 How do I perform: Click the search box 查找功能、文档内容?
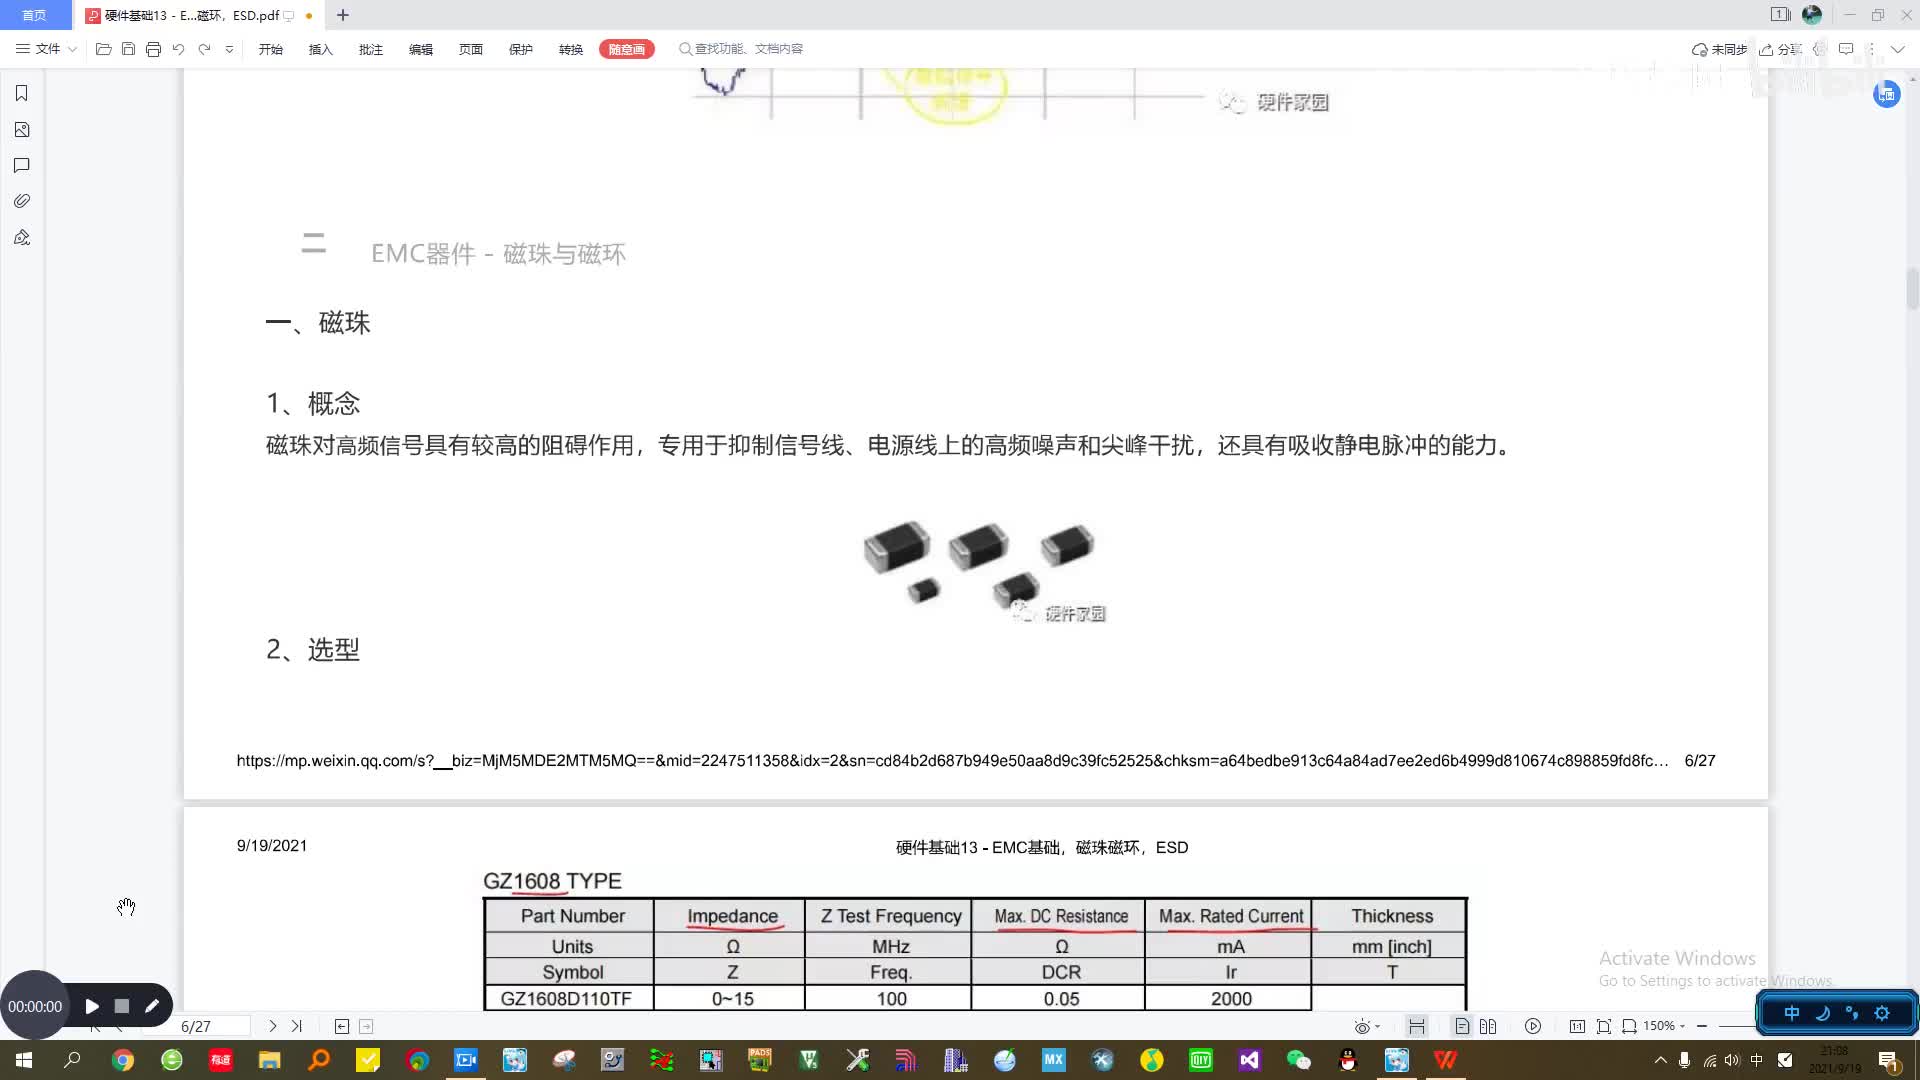741,49
